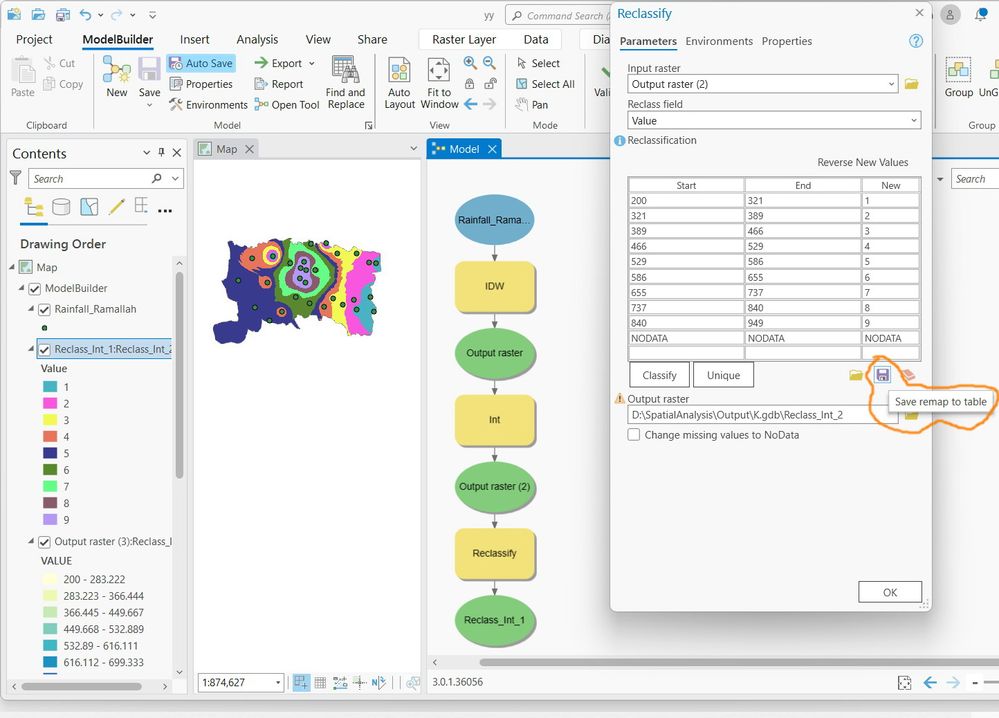Click the zoom in magnifier

click(470, 62)
